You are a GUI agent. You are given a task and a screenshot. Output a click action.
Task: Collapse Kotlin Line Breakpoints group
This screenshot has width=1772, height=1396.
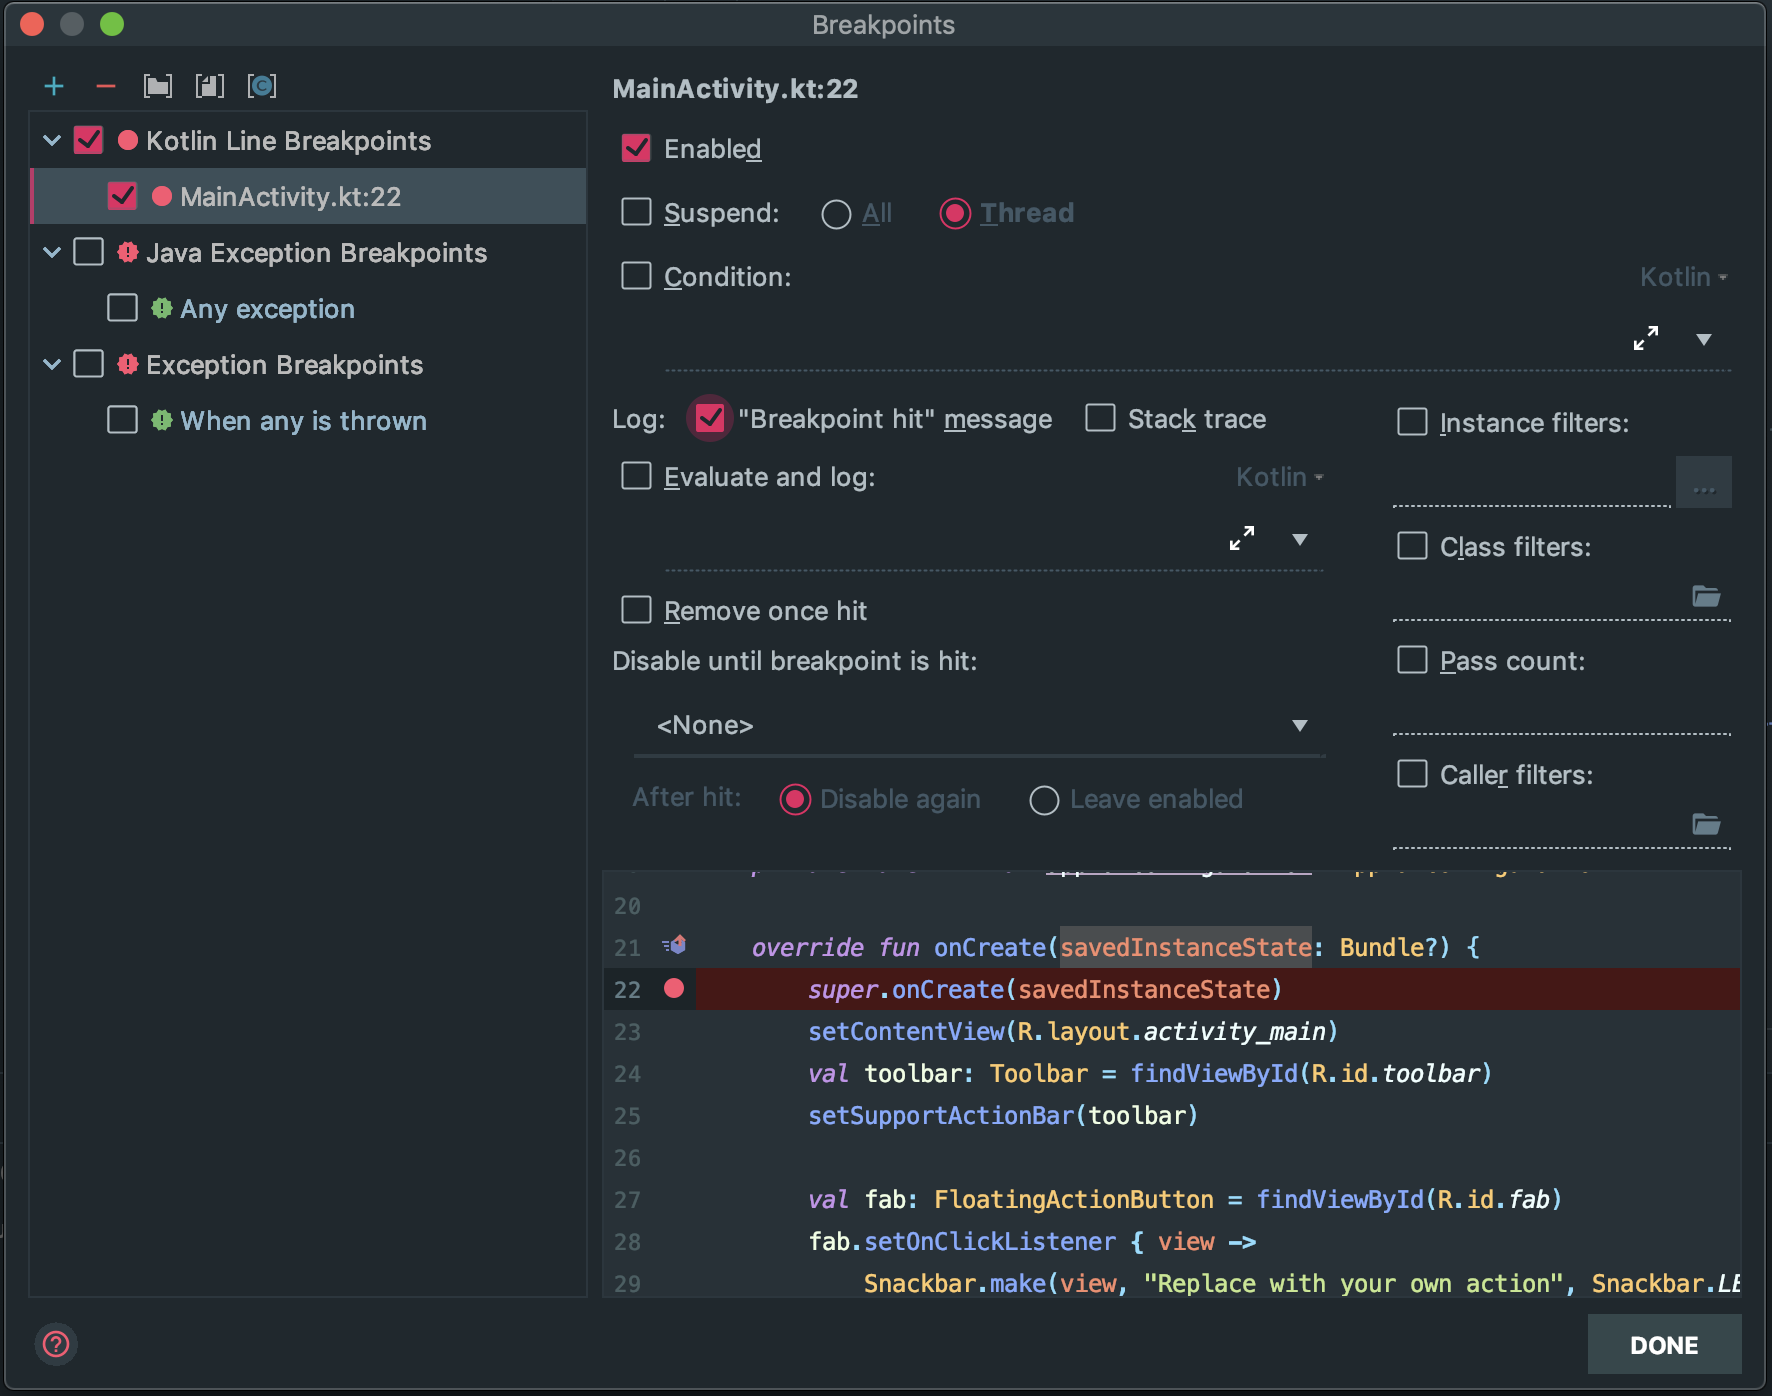coord(52,140)
